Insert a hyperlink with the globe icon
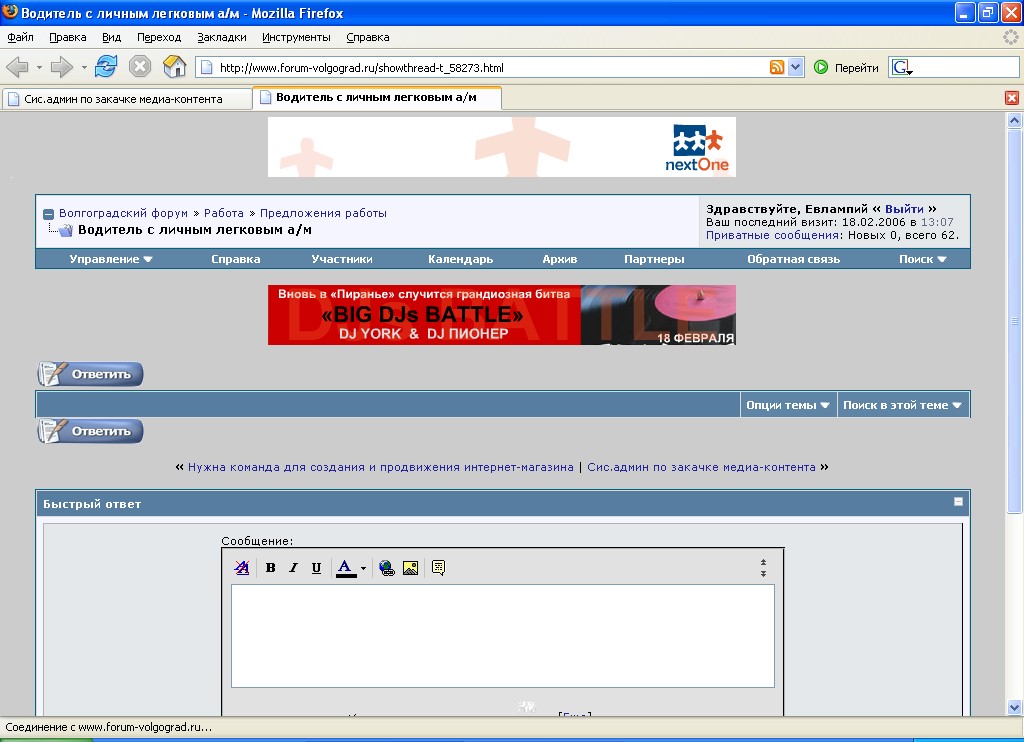1024x742 pixels. click(387, 568)
